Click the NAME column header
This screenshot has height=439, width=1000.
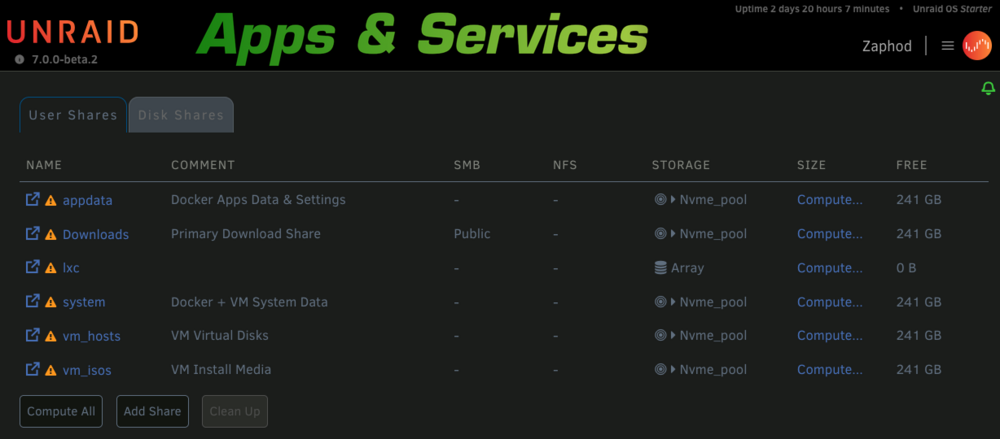(x=44, y=165)
